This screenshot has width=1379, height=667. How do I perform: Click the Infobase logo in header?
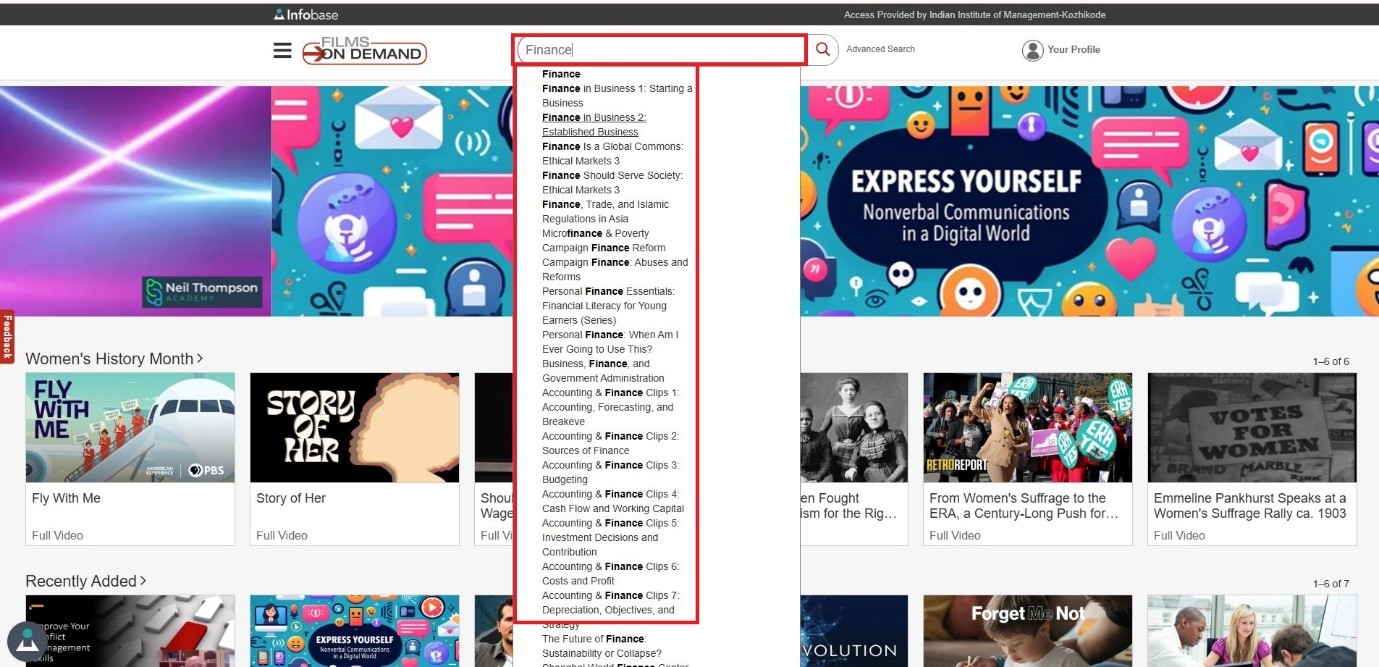tap(305, 14)
